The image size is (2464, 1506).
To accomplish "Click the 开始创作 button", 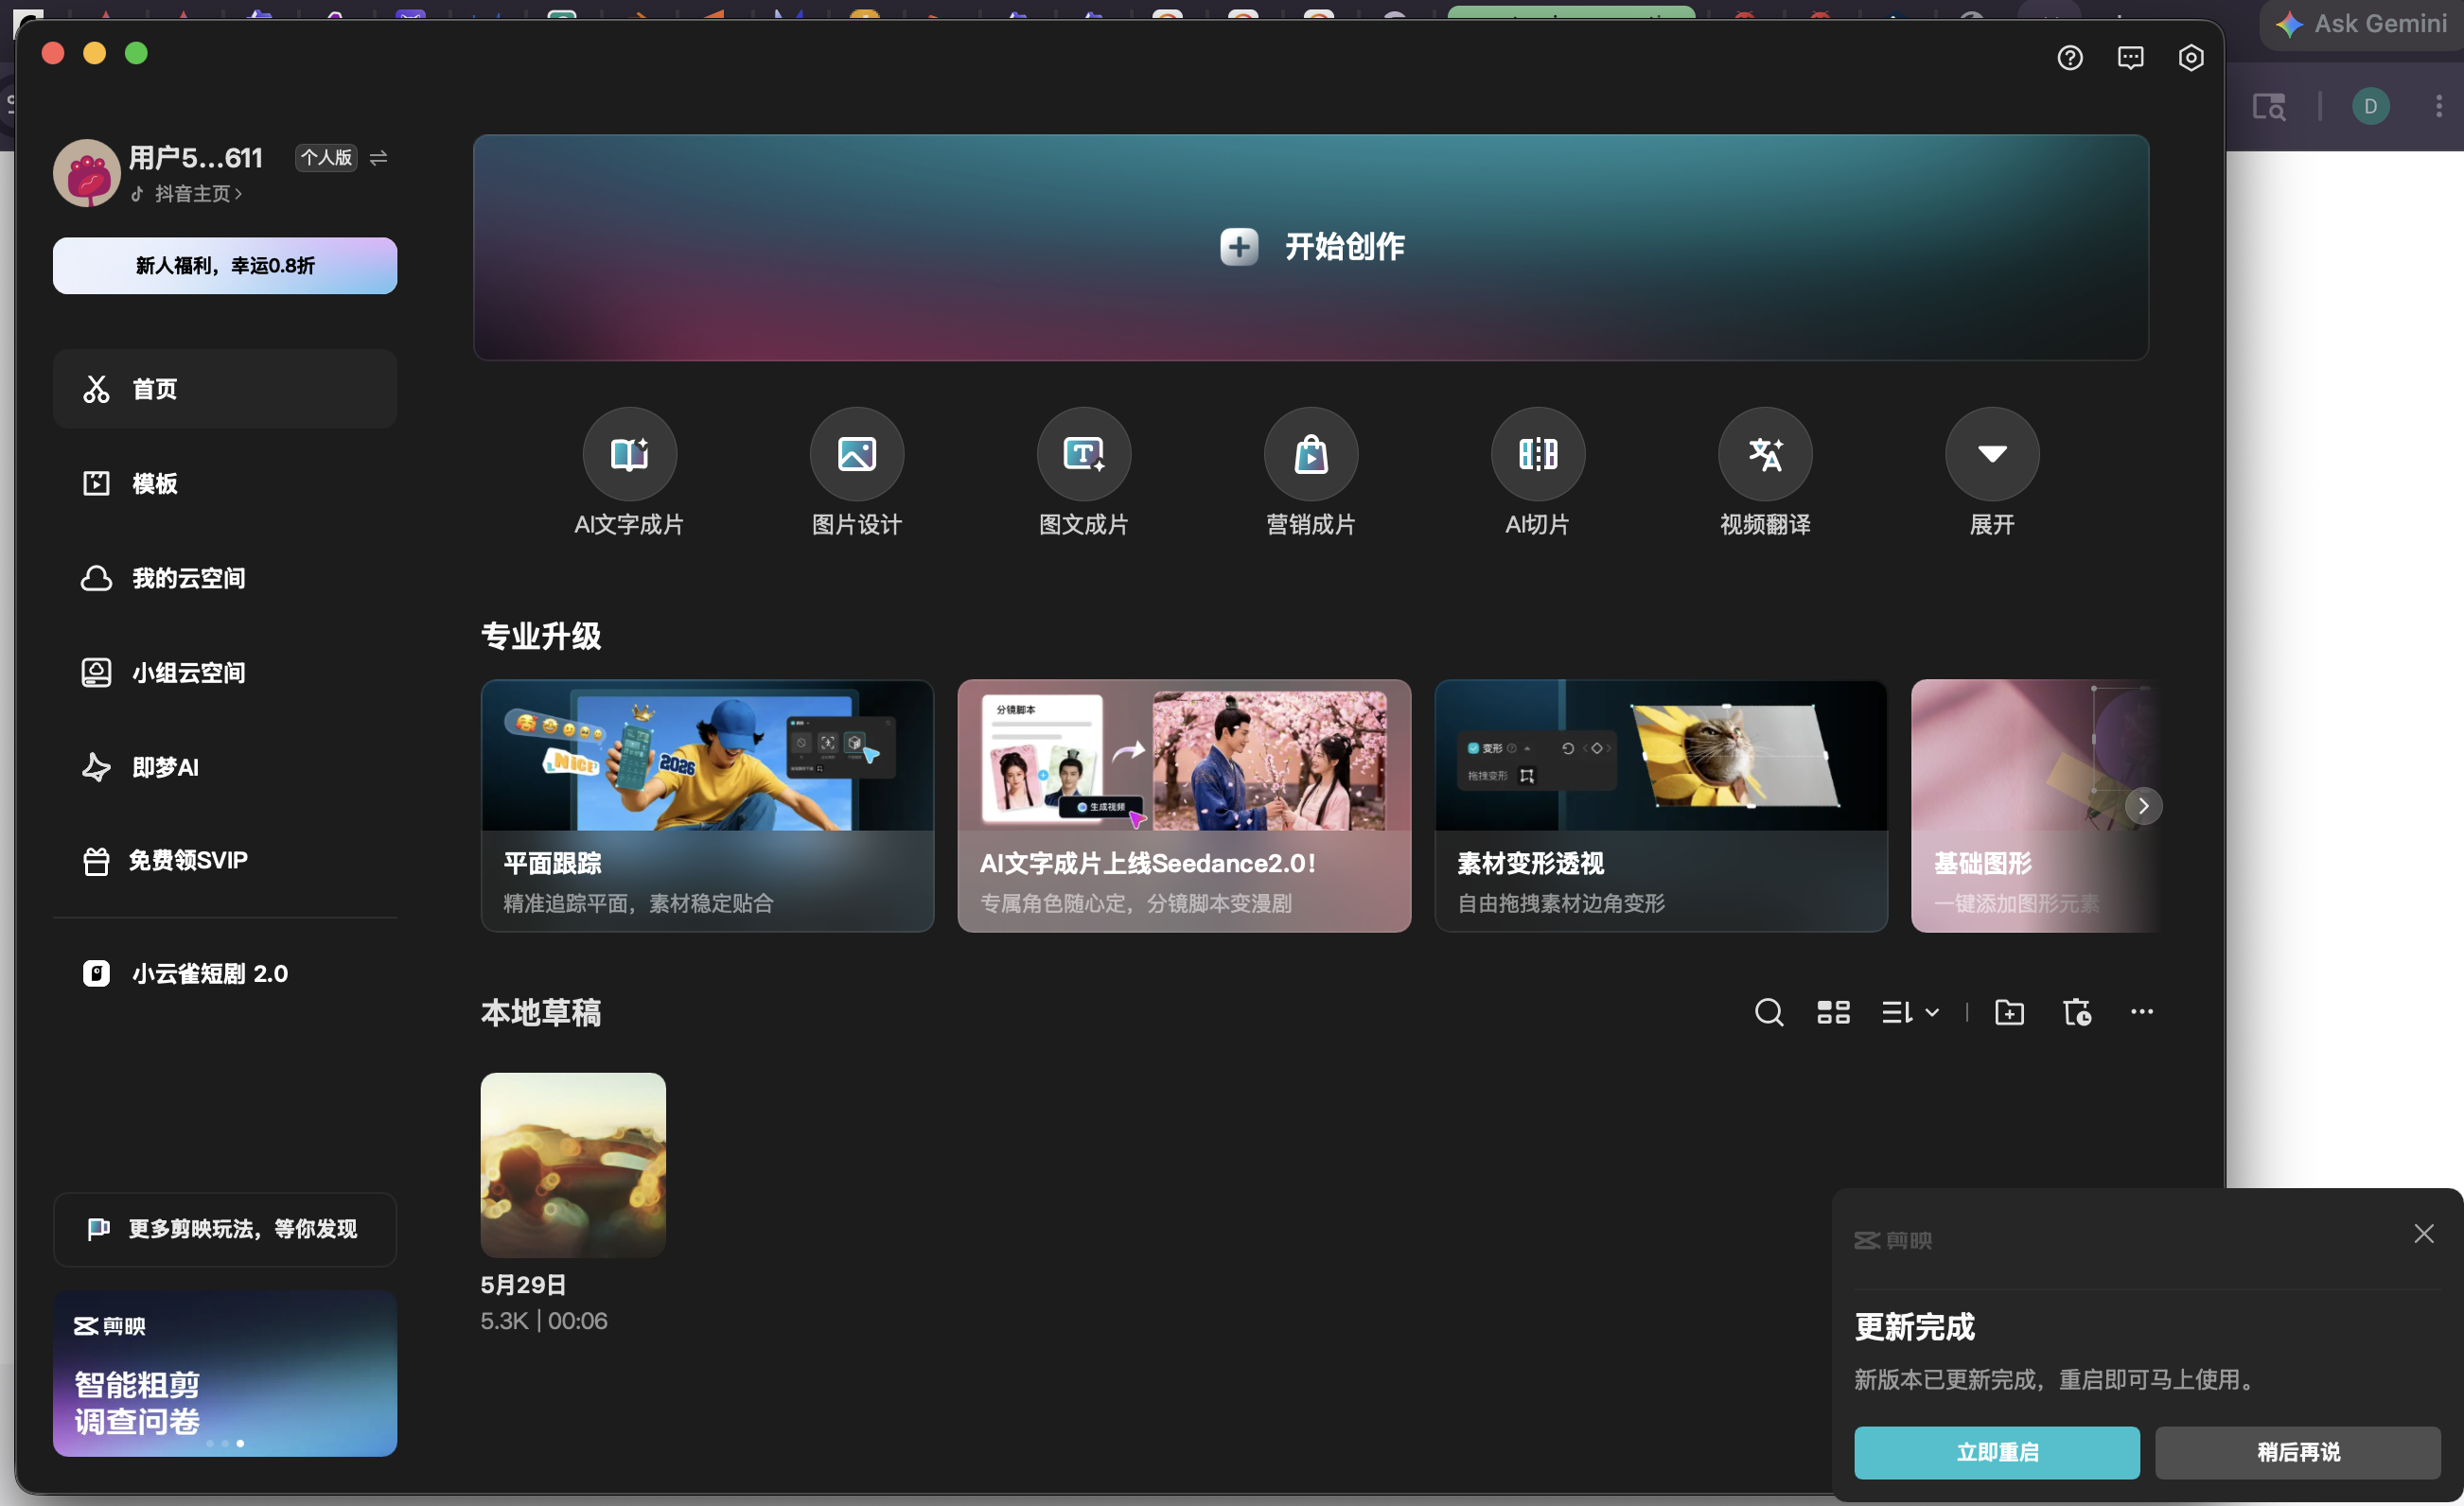I will 1310,247.
